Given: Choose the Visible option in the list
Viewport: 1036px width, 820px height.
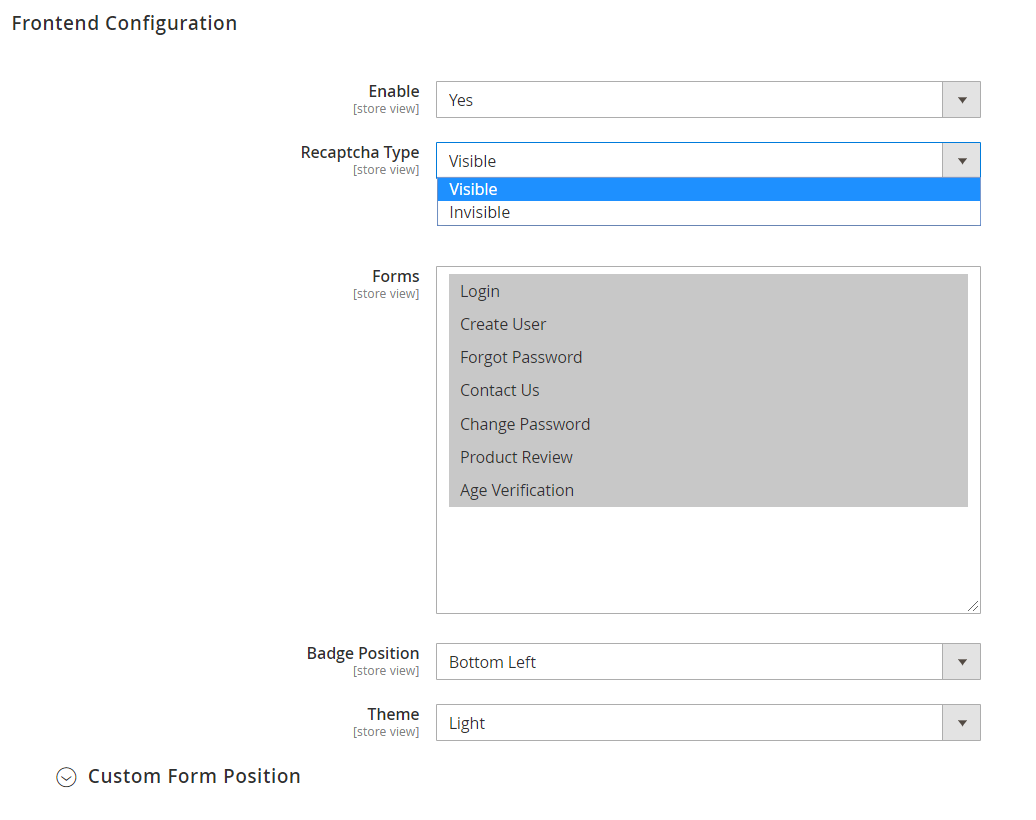Looking at the screenshot, I should click(708, 189).
